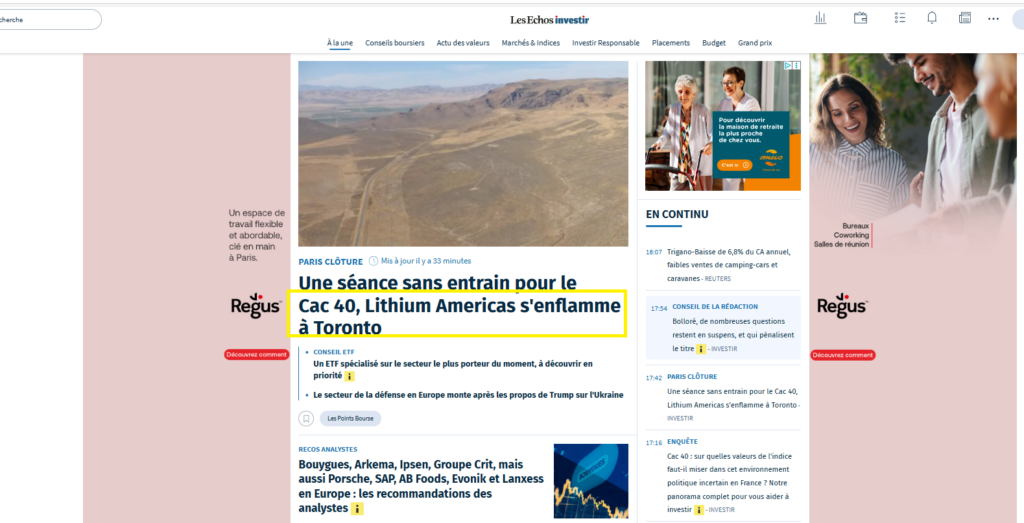Click the AdChoices triangle icon on retirement ad
Viewport: 1024px width, 523px height.
(788, 65)
